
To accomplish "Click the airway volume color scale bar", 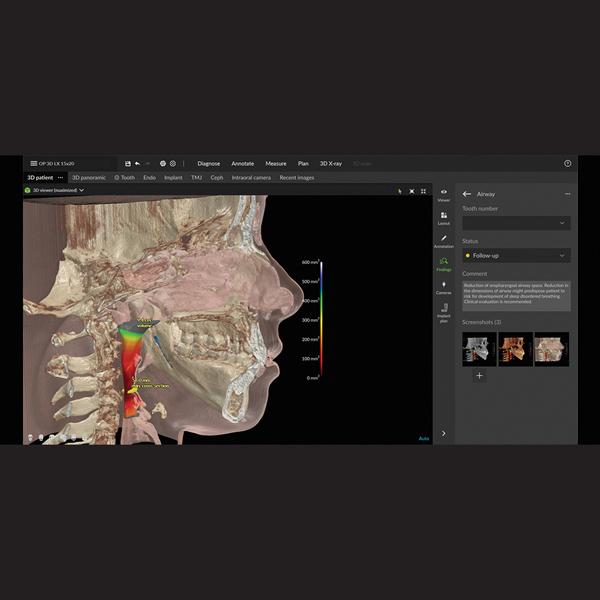I will (321, 320).
